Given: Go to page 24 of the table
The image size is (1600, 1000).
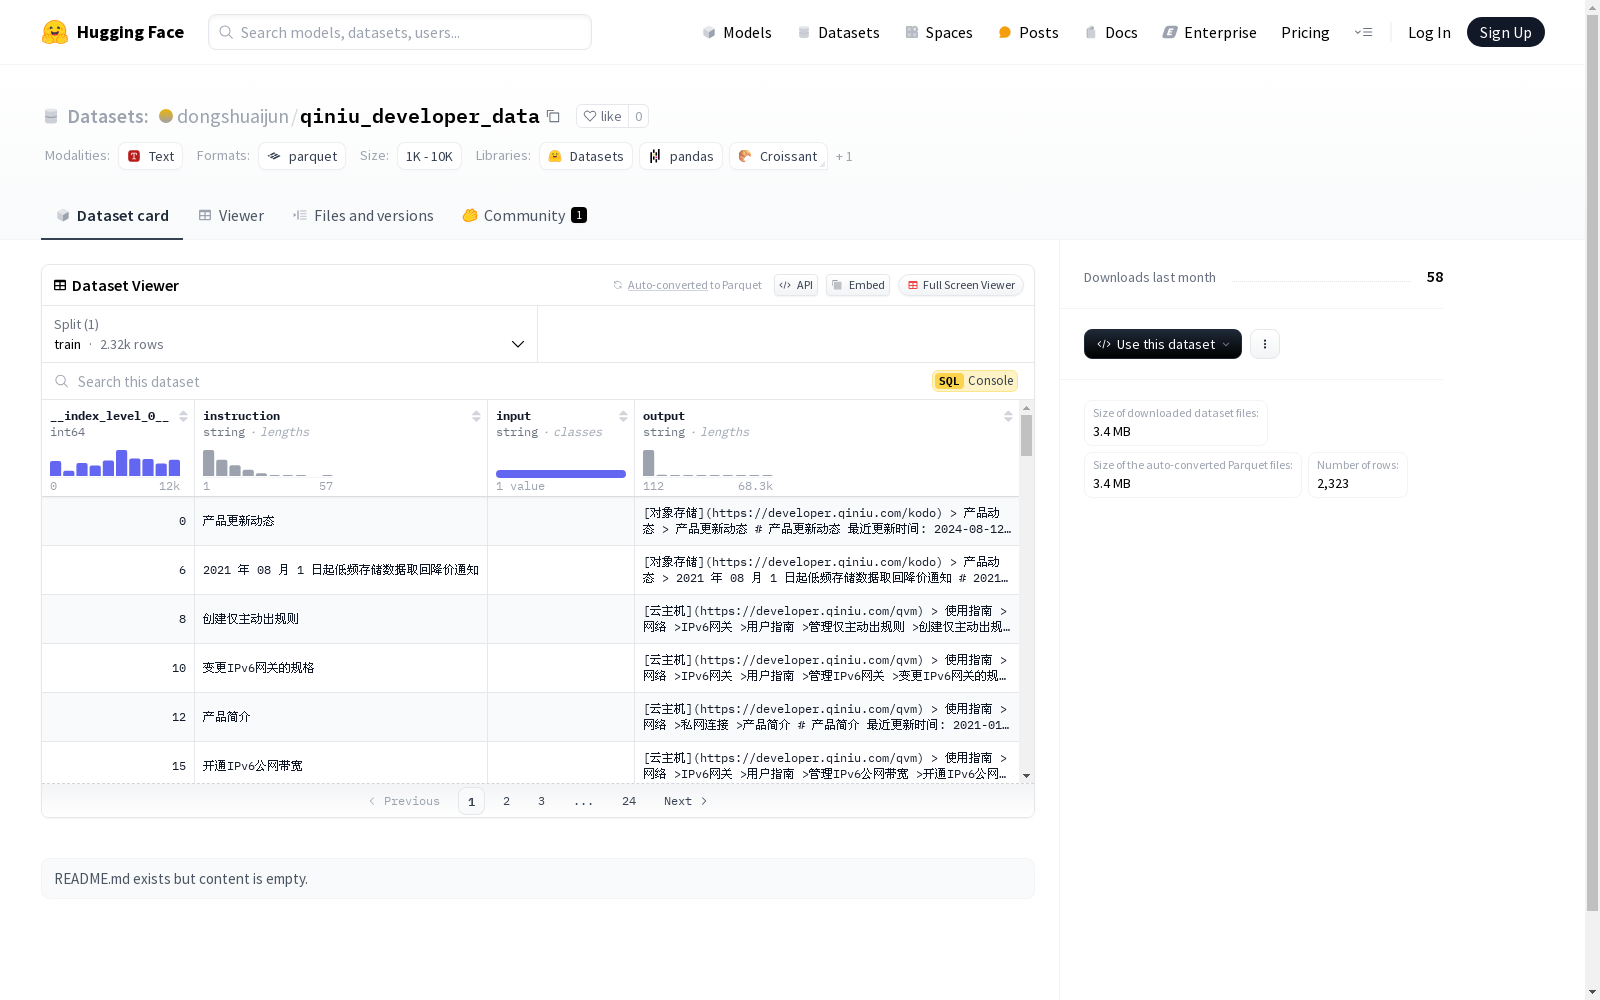Looking at the screenshot, I should pos(629,801).
